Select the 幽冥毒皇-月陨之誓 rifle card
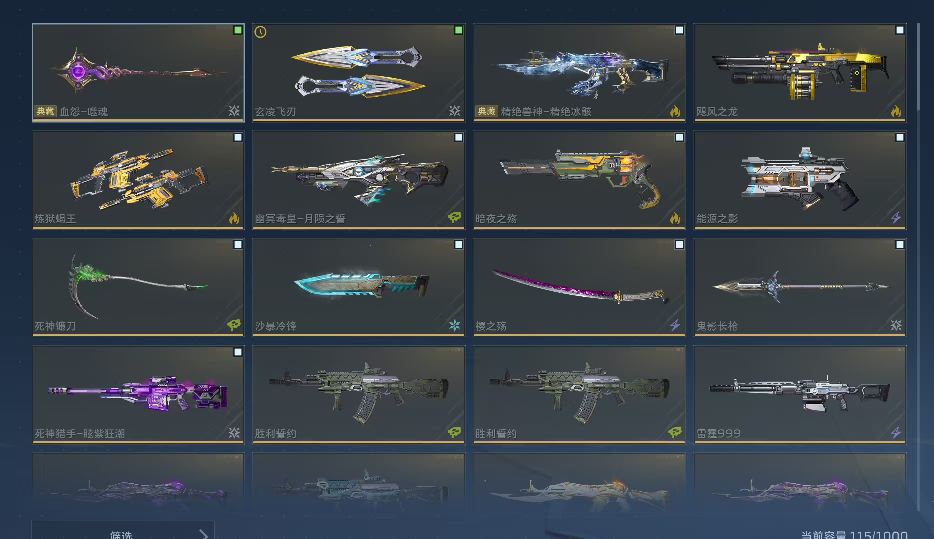This screenshot has width=934, height=539. (x=359, y=180)
